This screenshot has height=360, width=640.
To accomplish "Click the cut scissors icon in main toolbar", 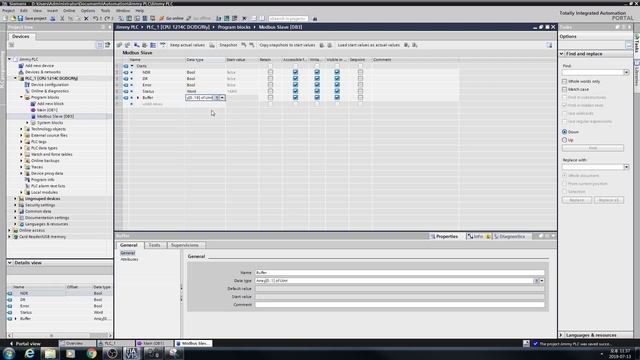I will click(62, 18).
